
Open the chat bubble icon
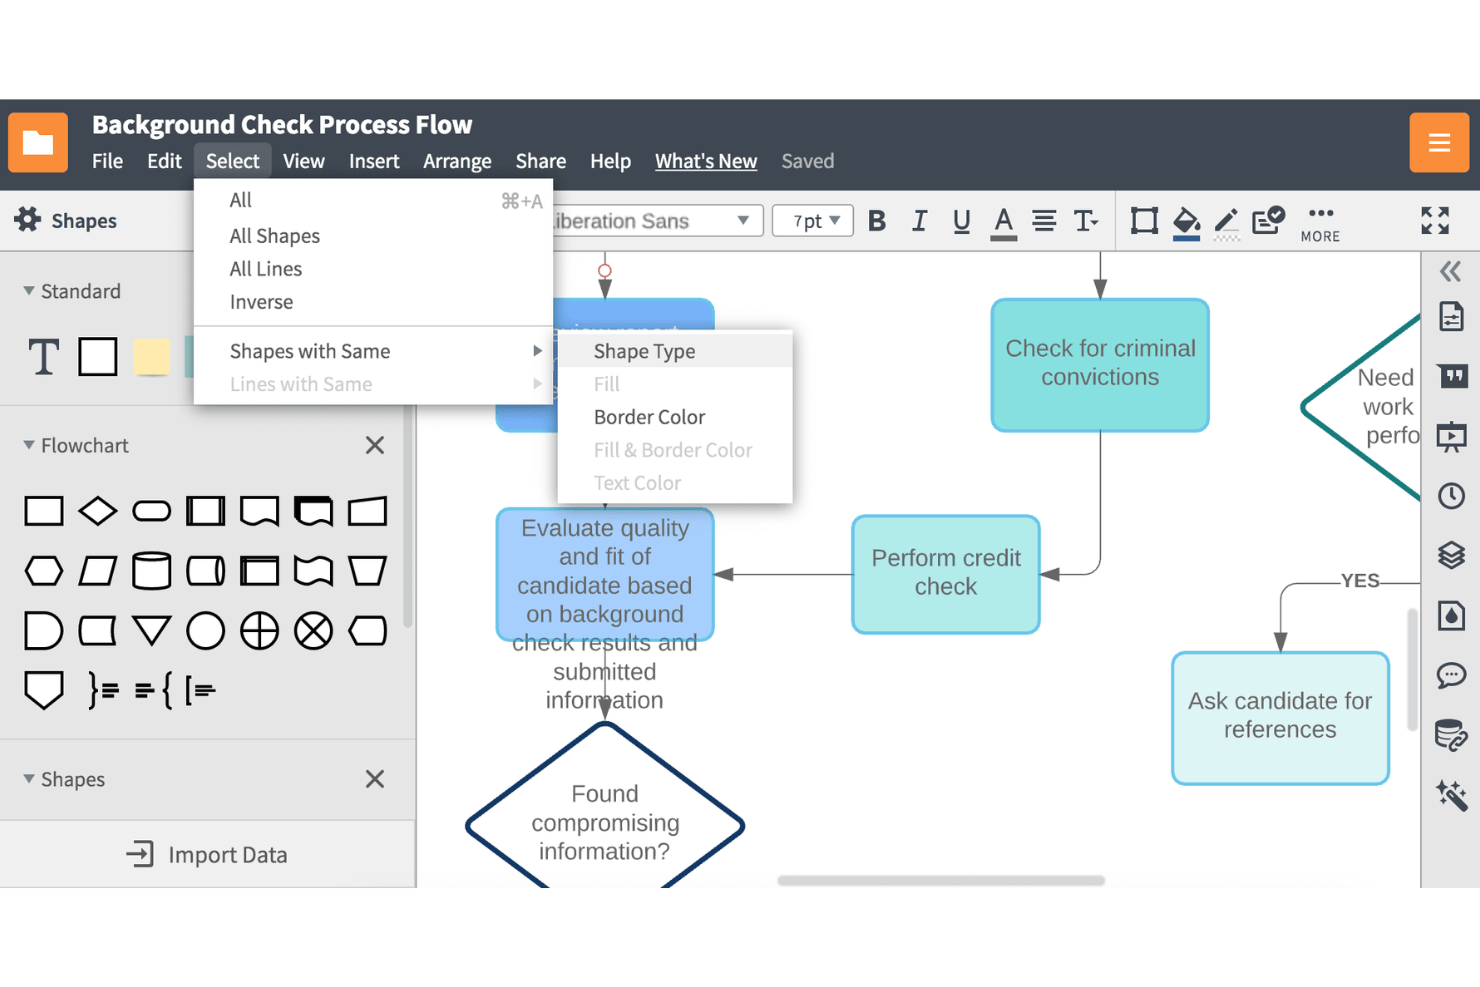click(x=1451, y=676)
